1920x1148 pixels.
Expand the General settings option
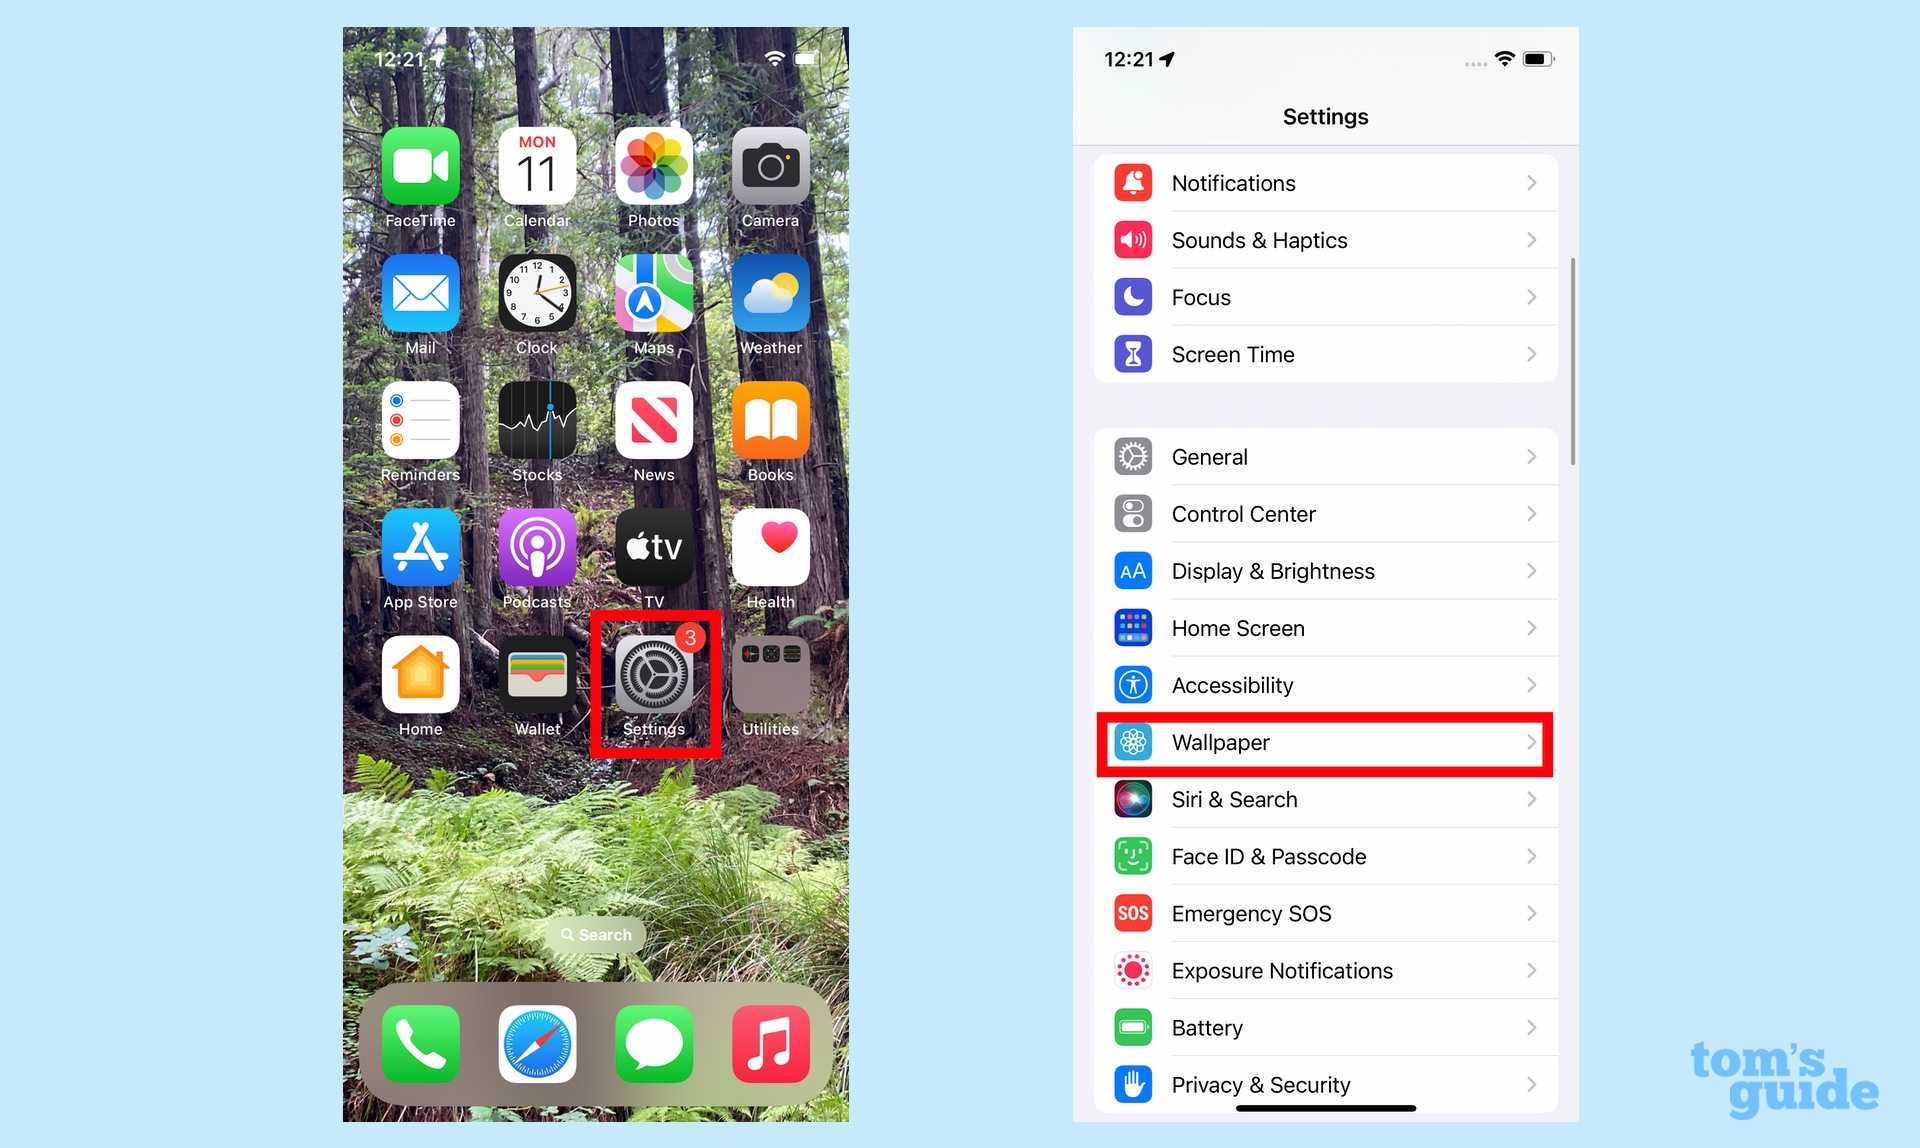[1324, 456]
